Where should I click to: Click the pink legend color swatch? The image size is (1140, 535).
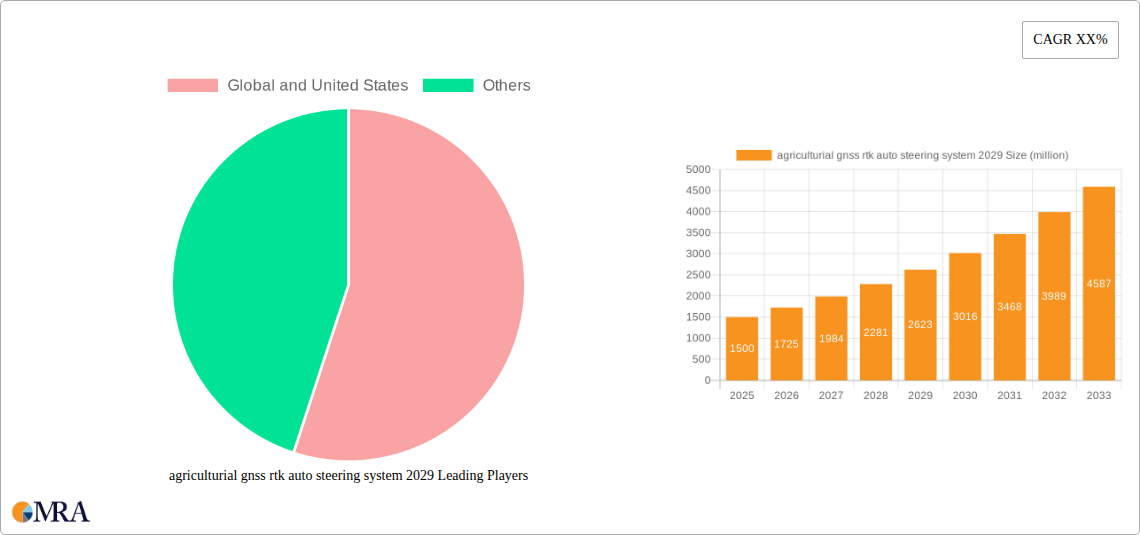point(192,86)
